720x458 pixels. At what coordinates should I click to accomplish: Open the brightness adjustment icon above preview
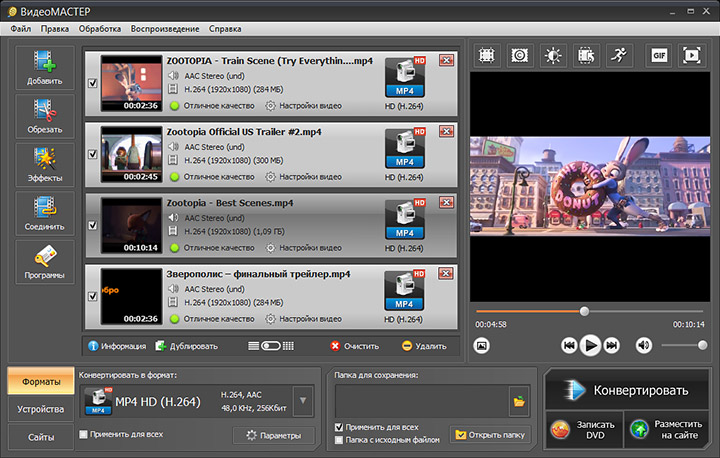[x=553, y=56]
